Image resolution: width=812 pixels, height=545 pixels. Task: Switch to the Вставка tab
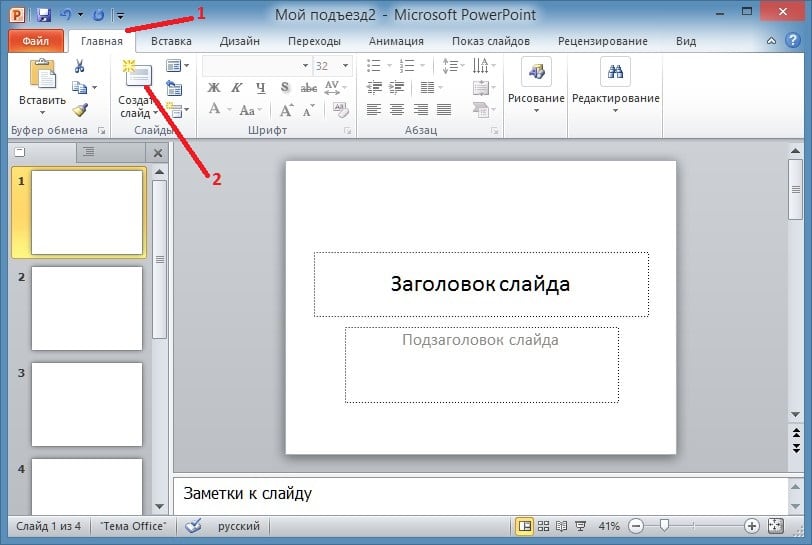click(171, 41)
